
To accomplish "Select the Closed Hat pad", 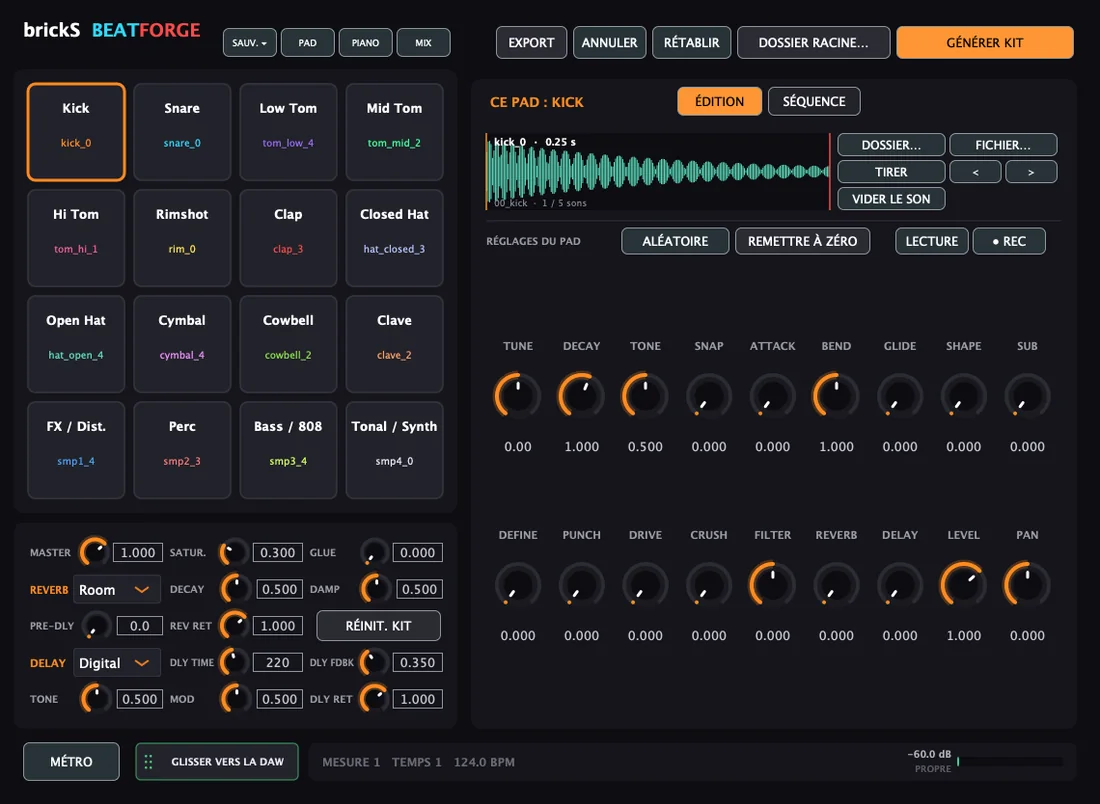I will point(394,238).
